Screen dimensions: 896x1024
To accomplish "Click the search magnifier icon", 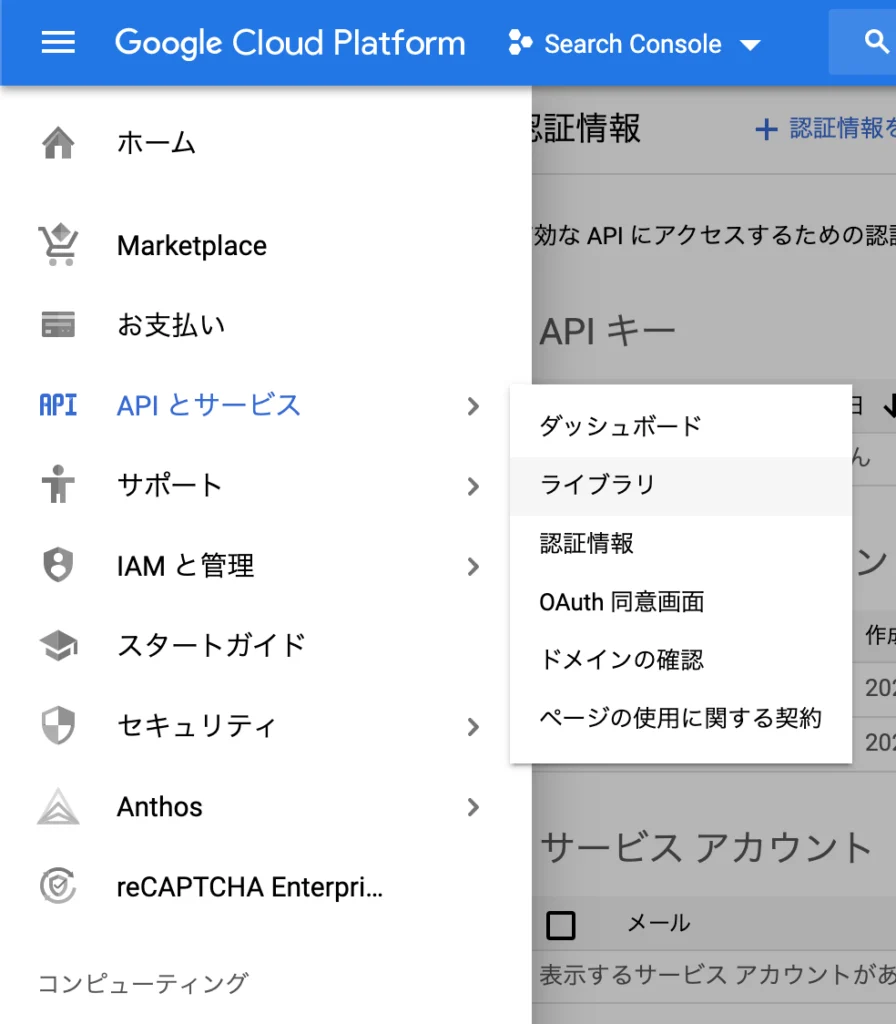I will (876, 42).
